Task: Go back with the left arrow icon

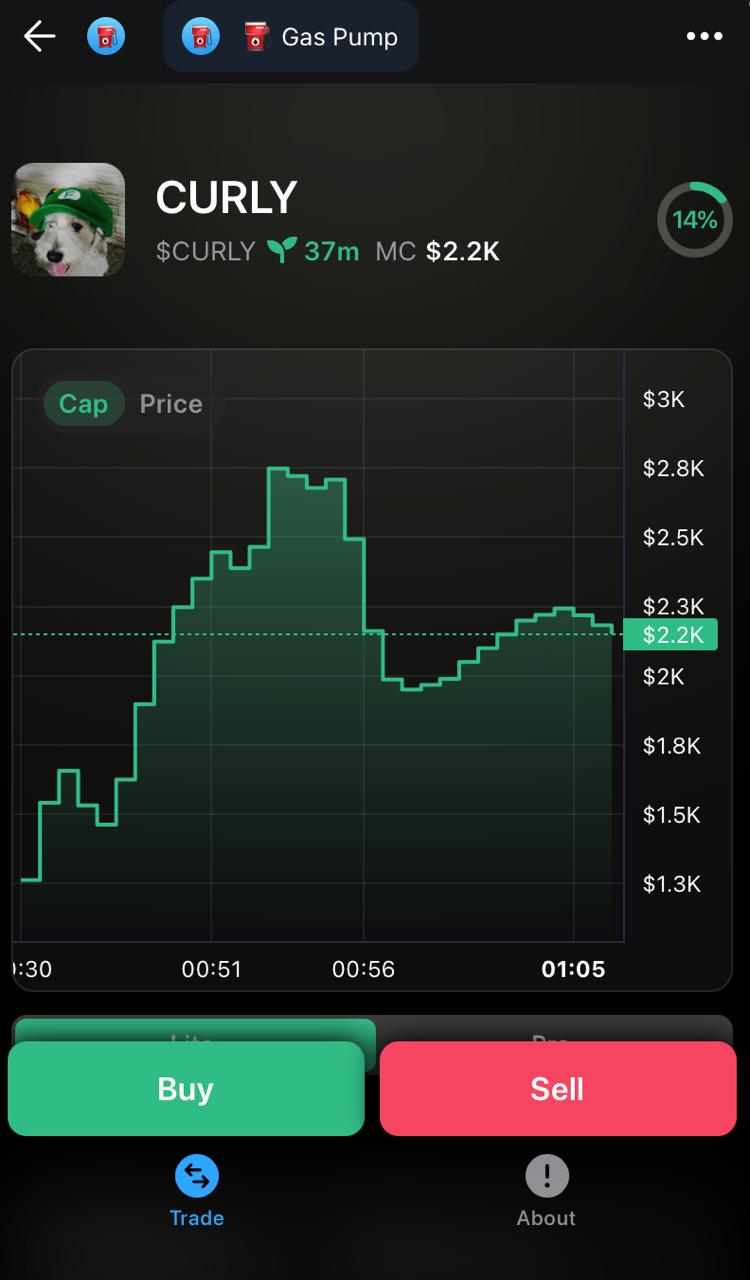Action: [x=39, y=37]
